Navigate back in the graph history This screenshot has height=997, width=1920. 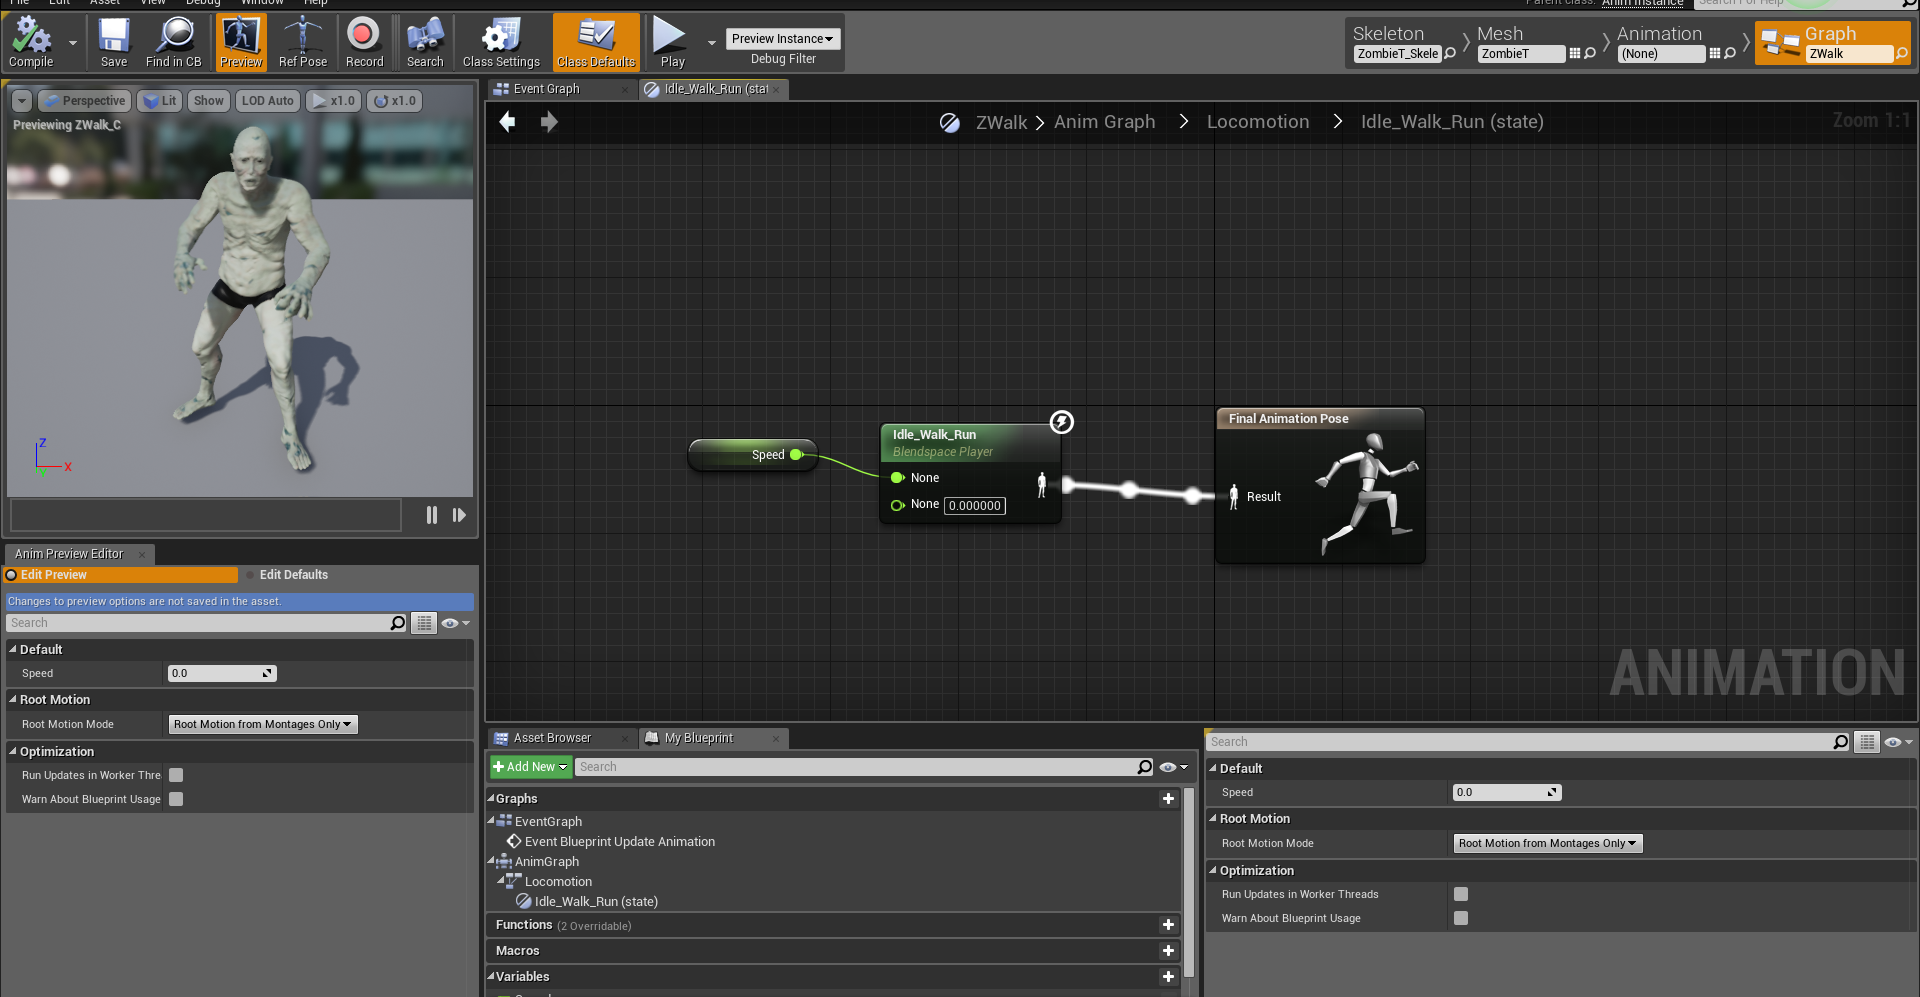pos(508,122)
